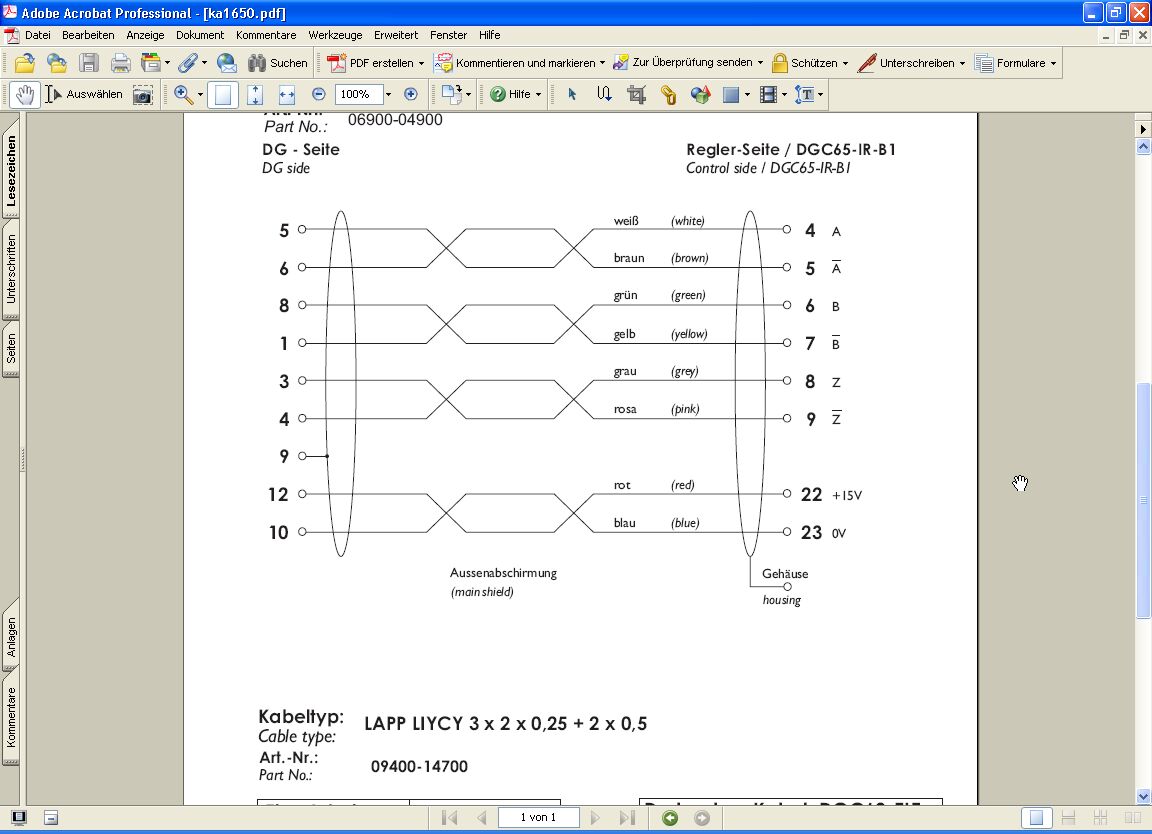Click the paperclip attach file icon
Screen dimensions: 1152x834
[188, 63]
